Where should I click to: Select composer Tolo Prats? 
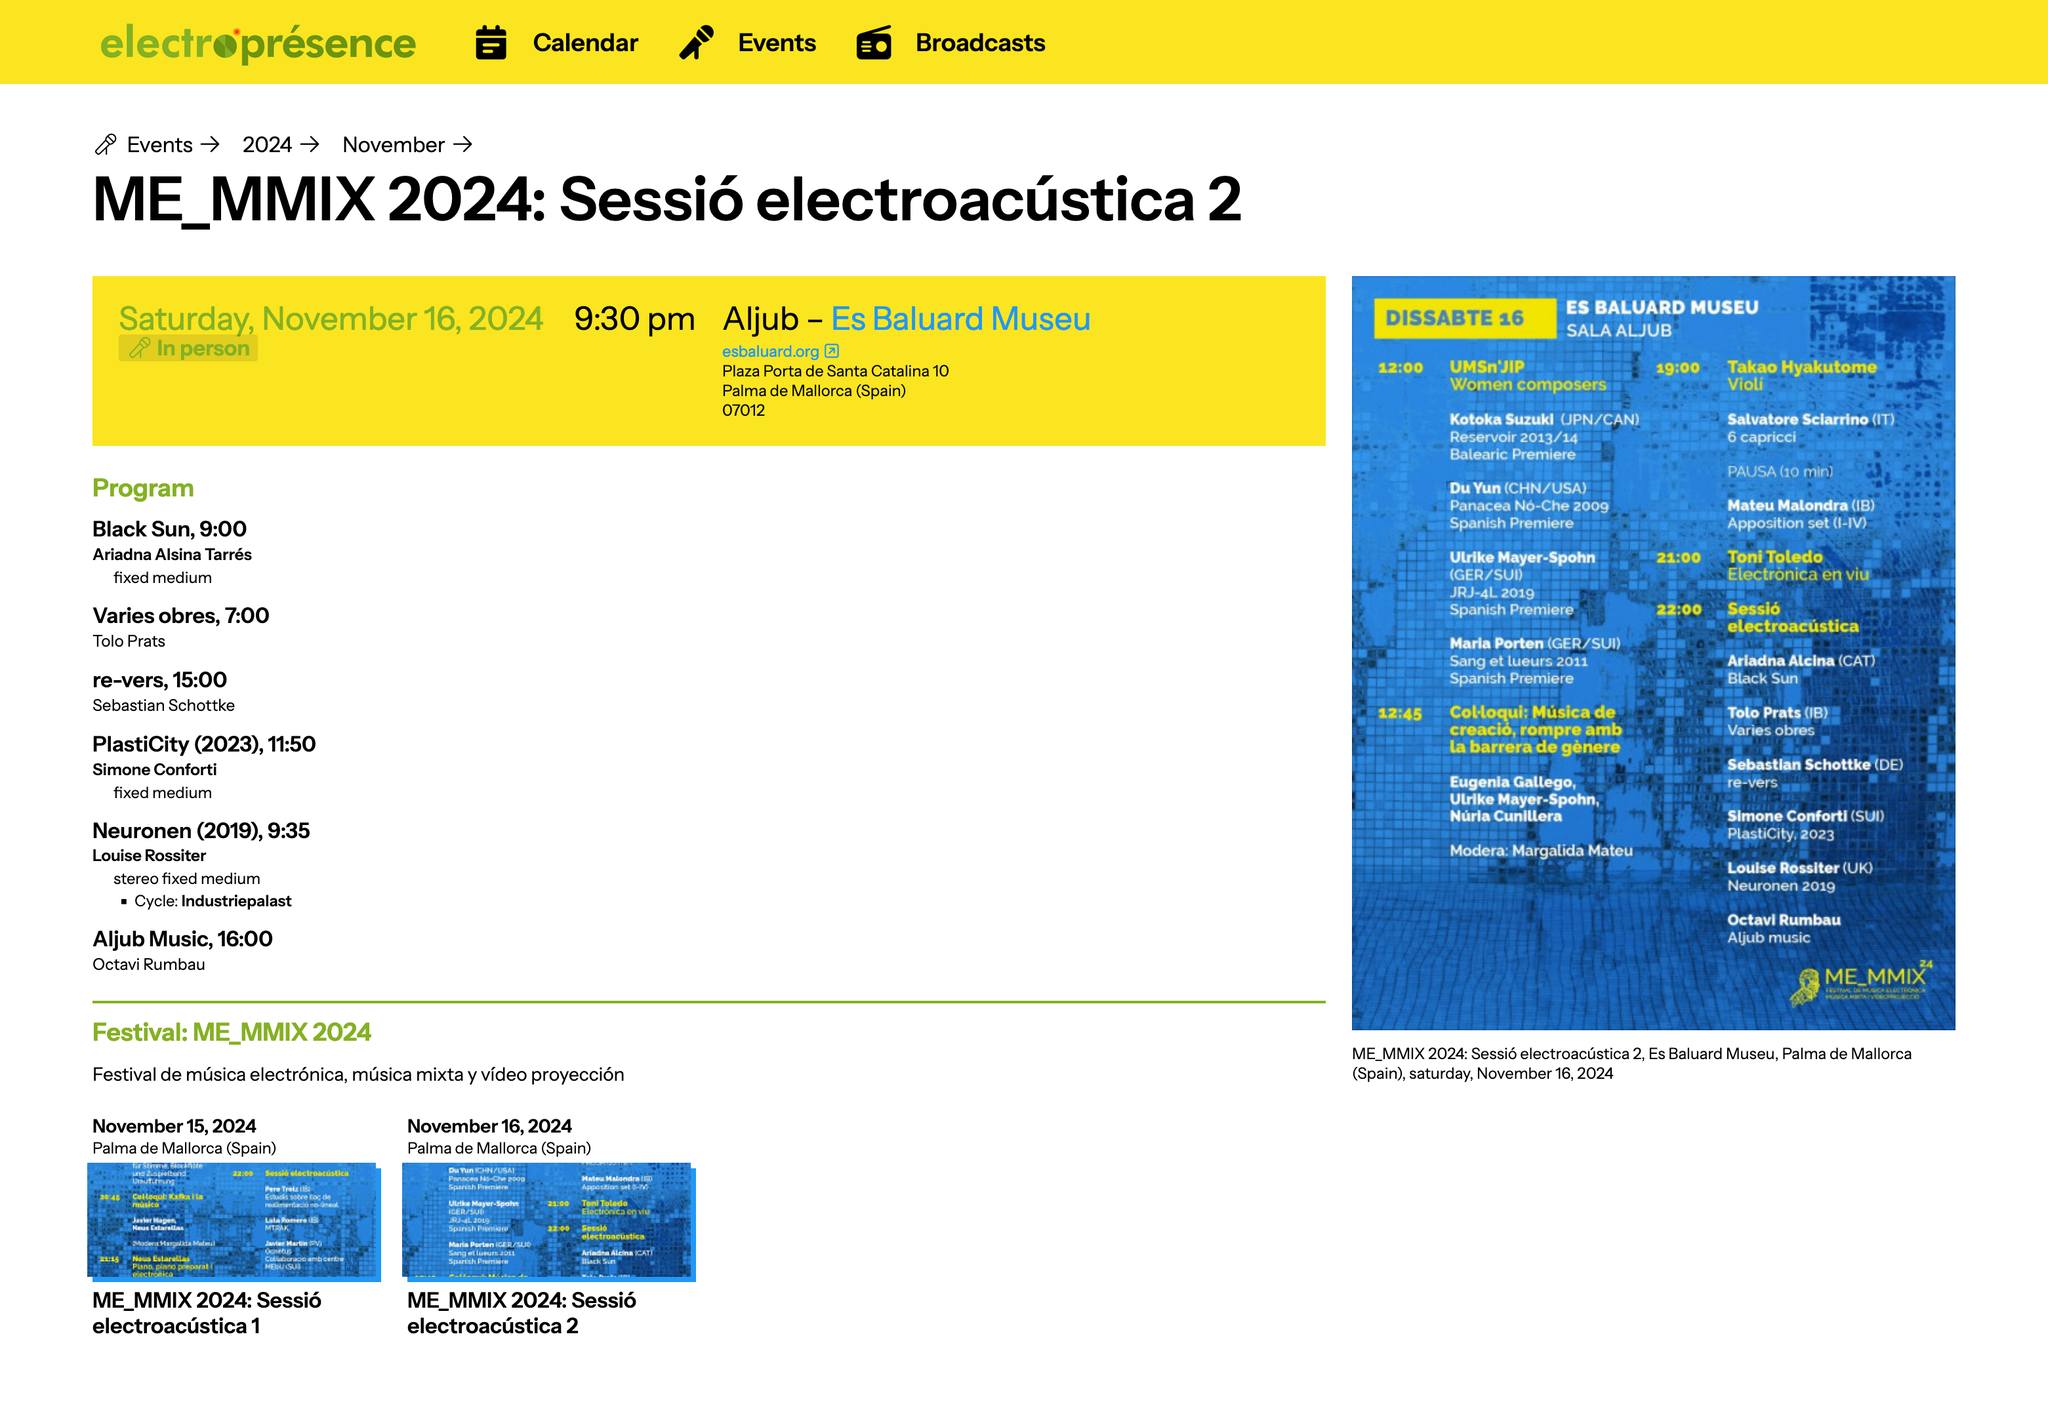tap(129, 641)
